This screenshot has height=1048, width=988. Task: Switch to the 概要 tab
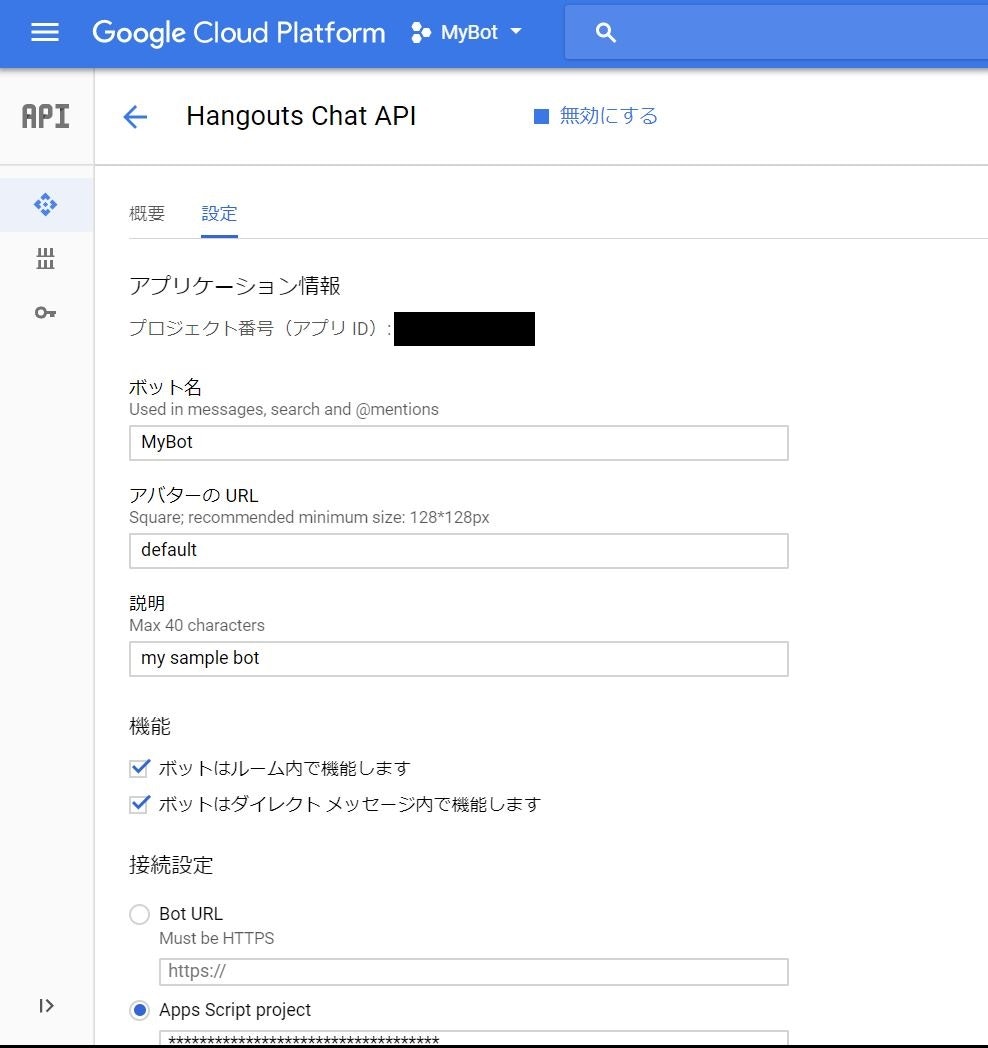pyautogui.click(x=147, y=213)
